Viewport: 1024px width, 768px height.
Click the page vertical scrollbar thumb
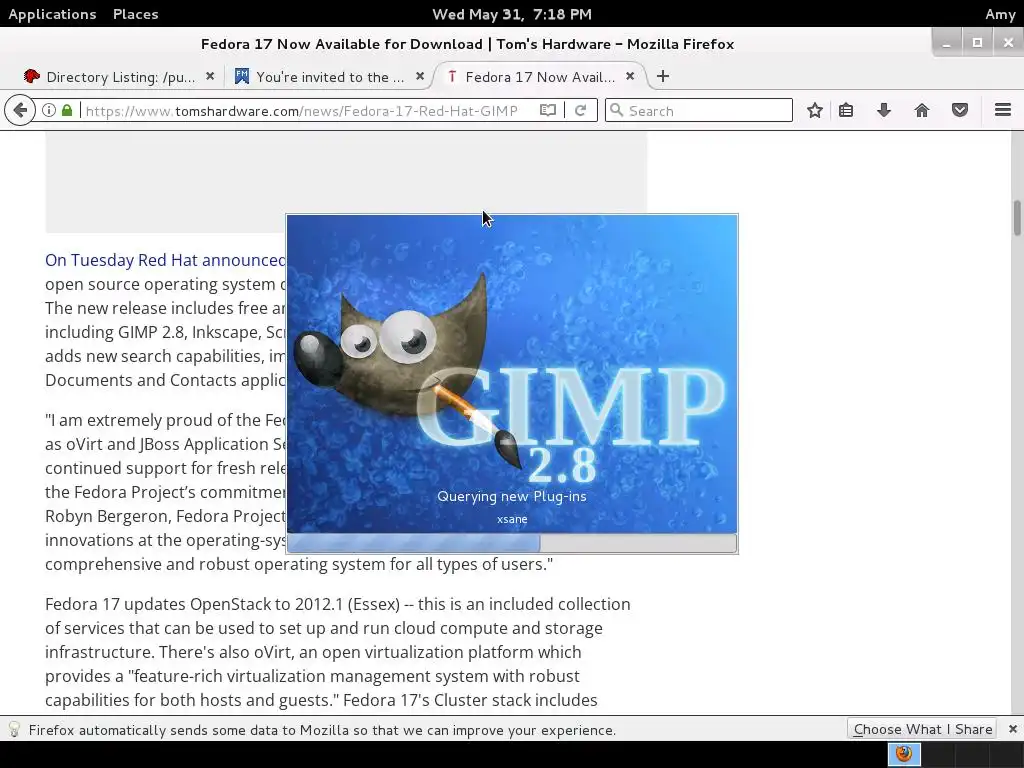tap(1017, 218)
